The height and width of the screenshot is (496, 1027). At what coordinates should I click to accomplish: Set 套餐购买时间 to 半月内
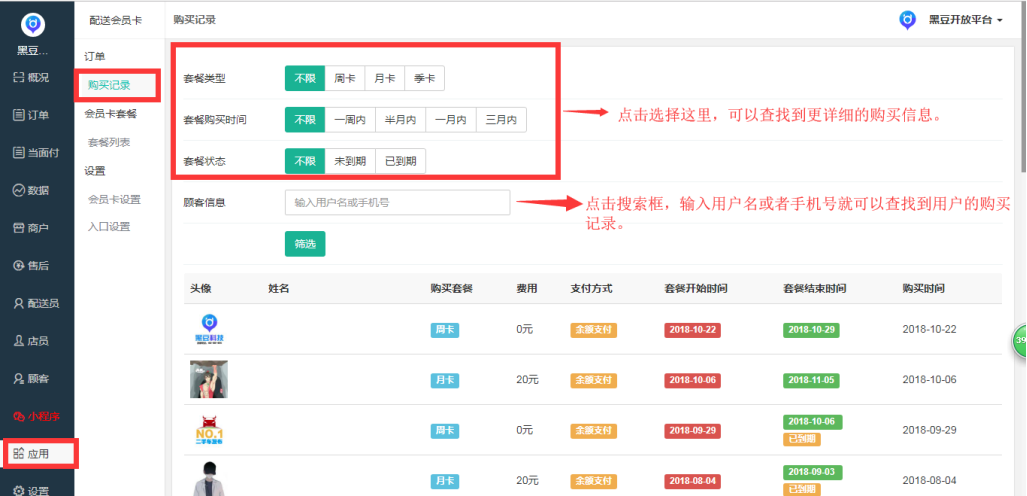(400, 120)
